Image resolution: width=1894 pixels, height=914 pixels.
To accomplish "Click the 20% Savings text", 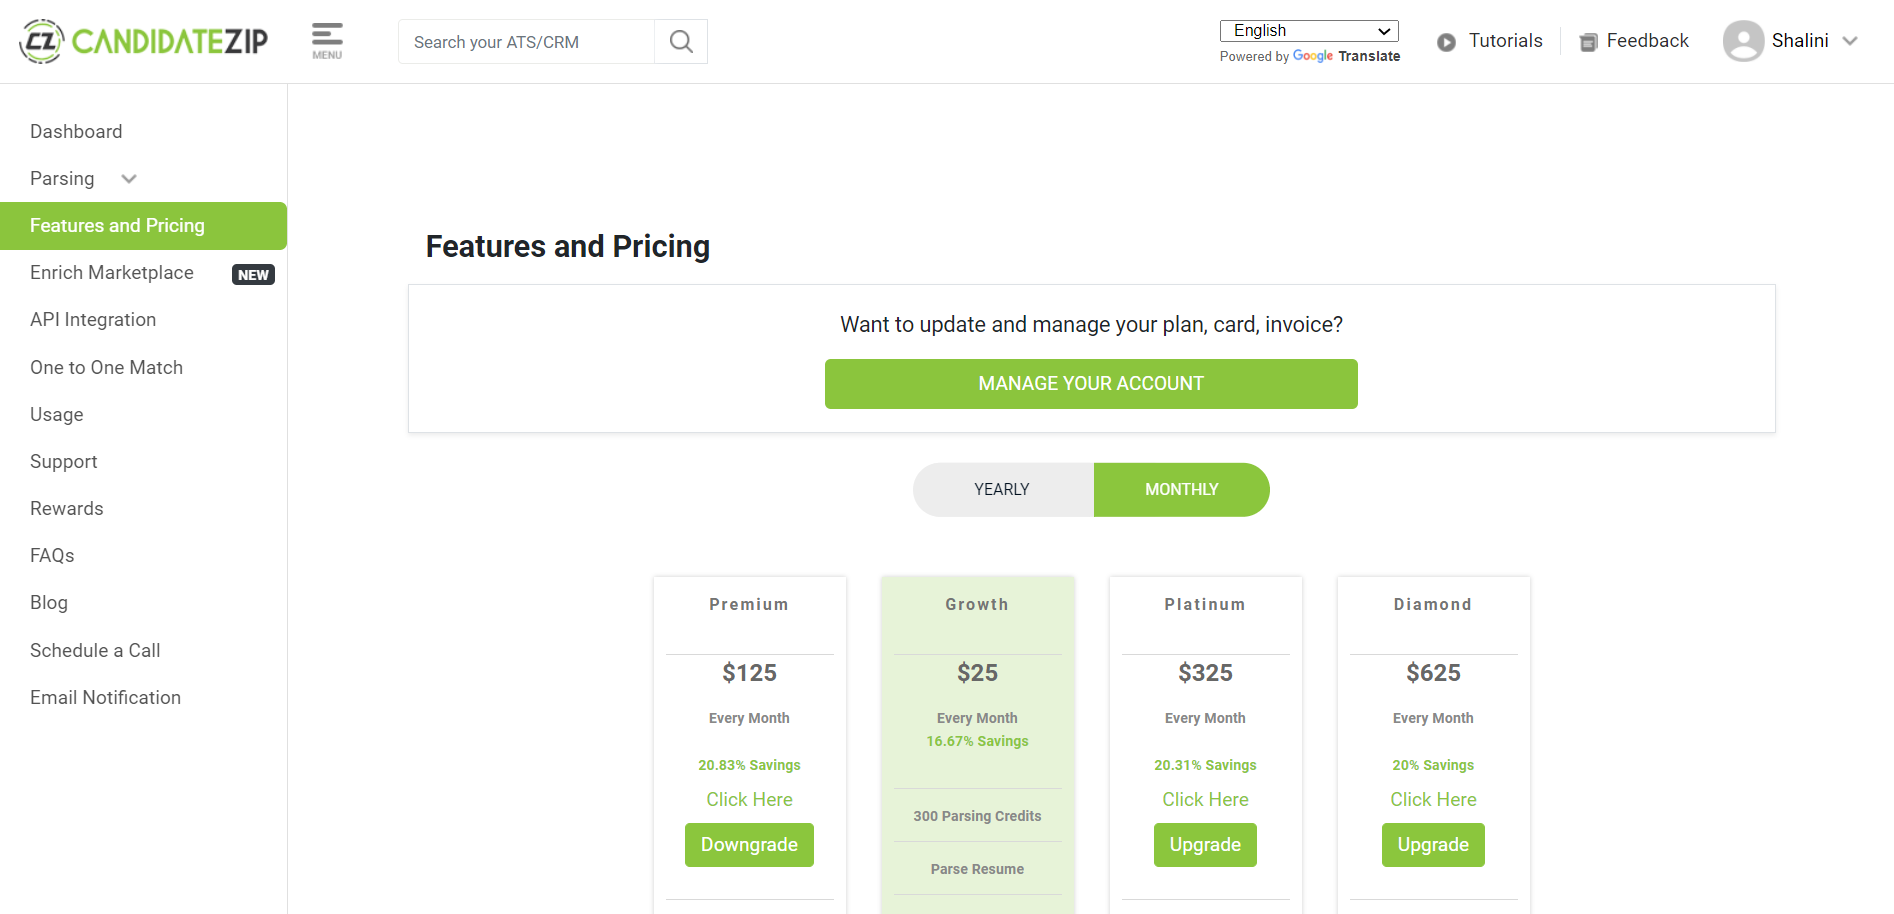I will (x=1433, y=766).
